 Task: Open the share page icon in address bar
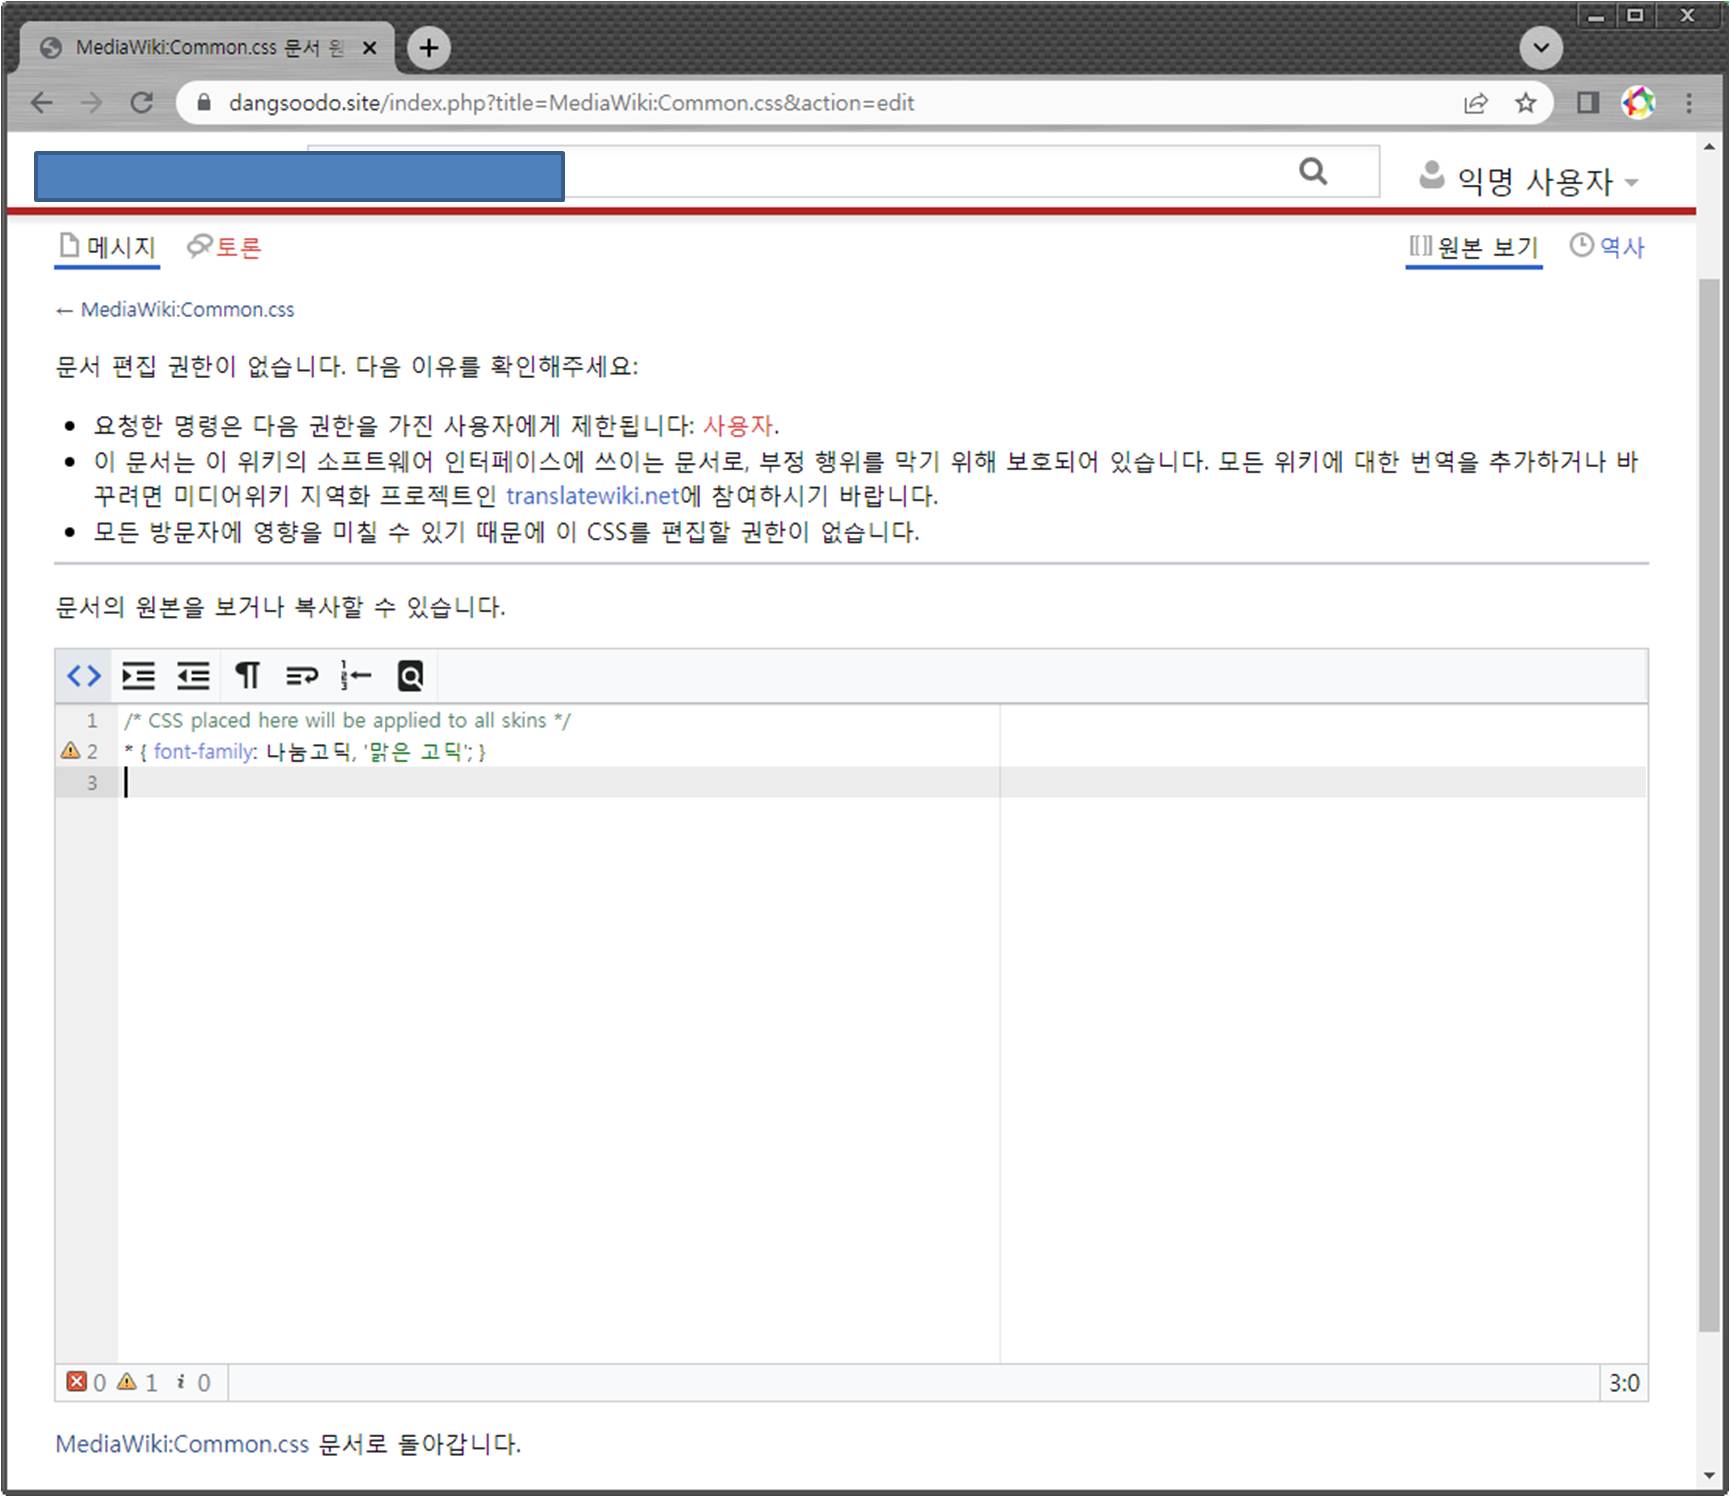point(1476,103)
